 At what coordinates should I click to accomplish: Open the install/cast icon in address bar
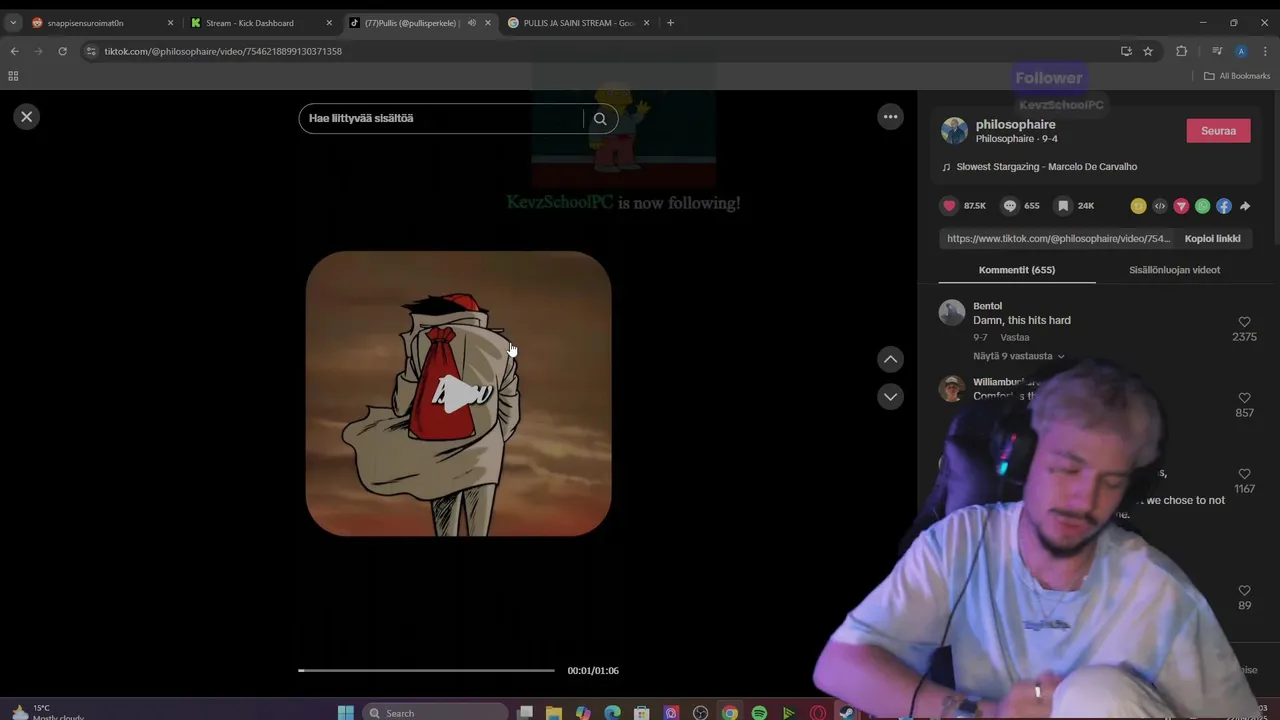[x=1126, y=51]
